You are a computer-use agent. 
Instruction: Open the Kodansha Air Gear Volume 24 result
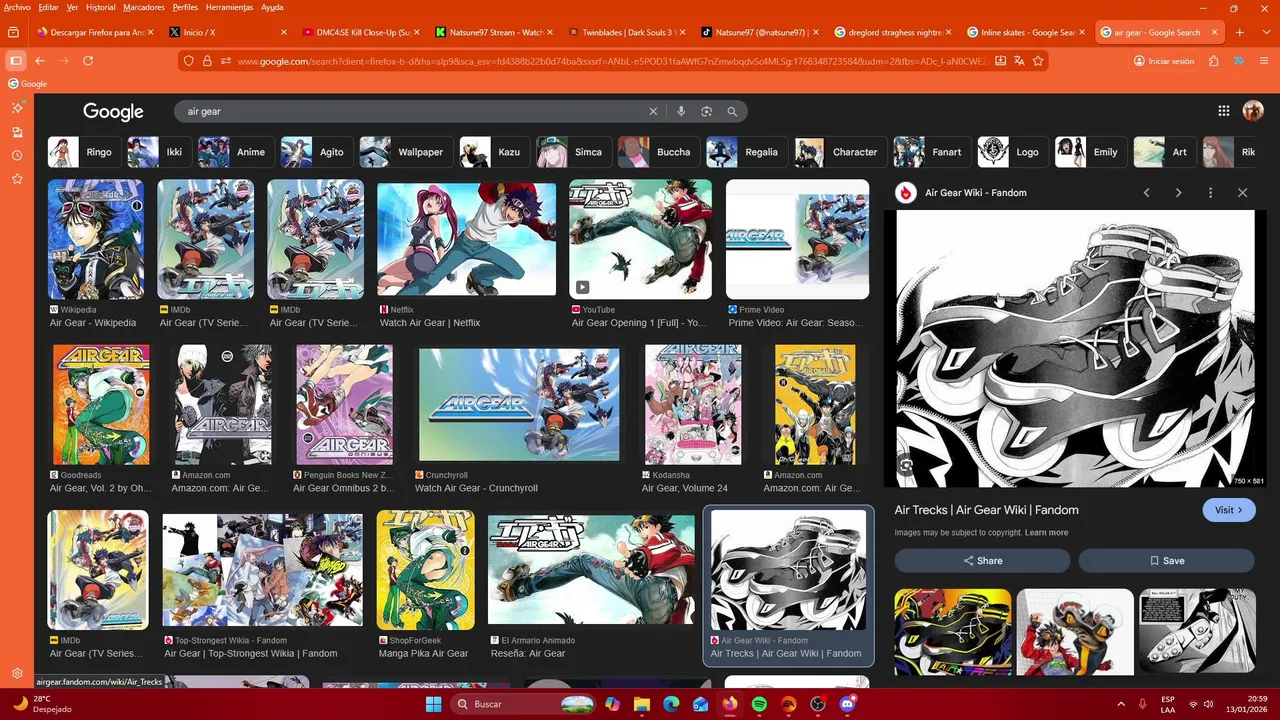[x=693, y=404]
